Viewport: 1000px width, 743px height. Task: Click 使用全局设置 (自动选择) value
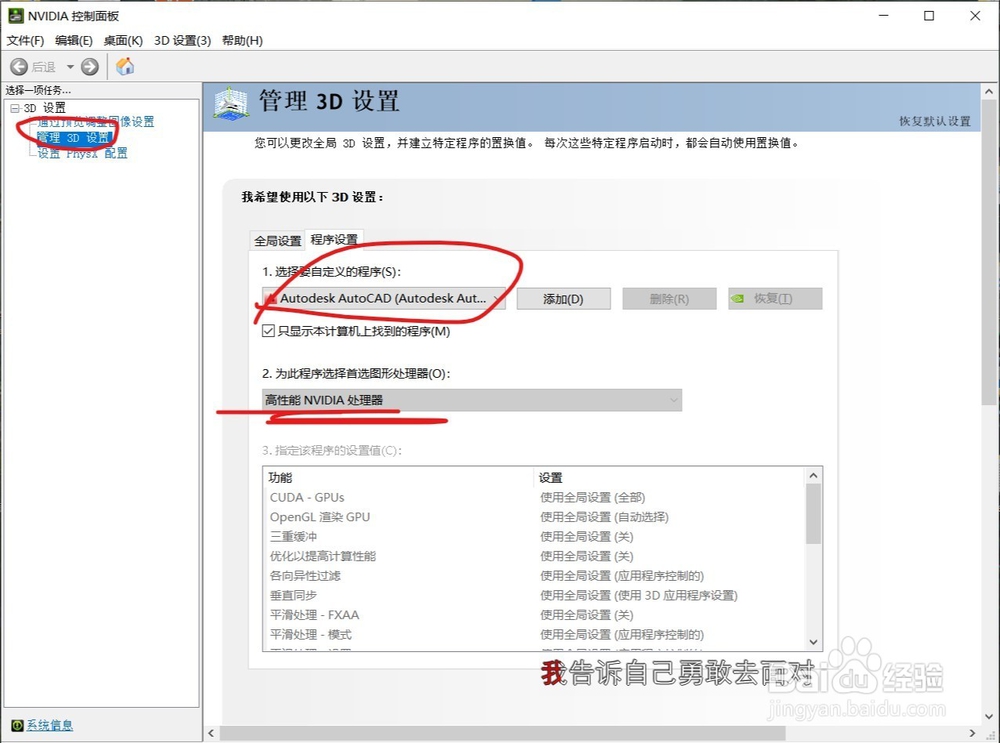tap(604, 517)
